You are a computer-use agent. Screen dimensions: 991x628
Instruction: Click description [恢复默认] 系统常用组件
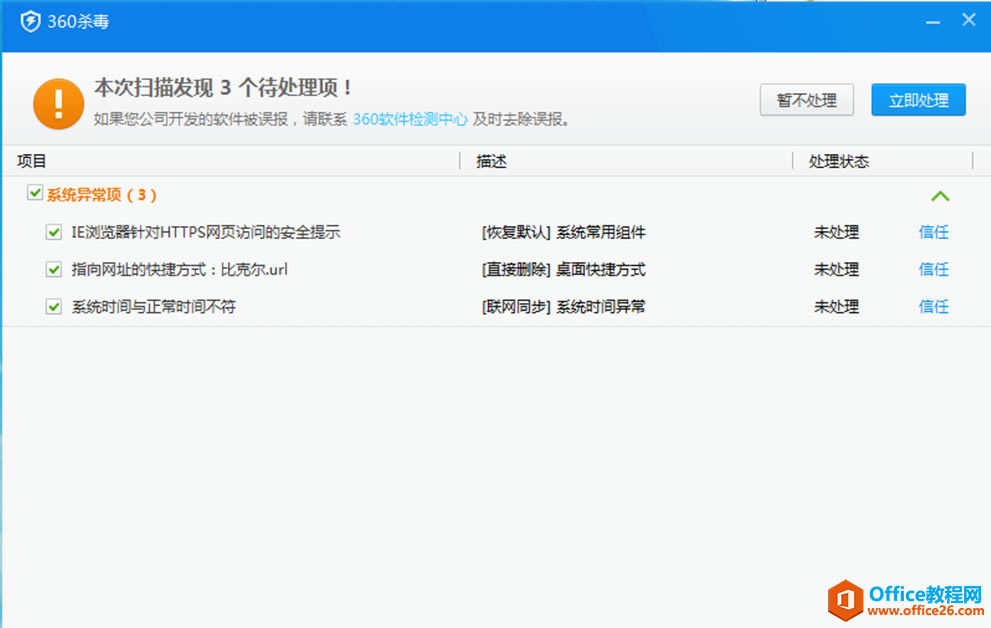563,232
